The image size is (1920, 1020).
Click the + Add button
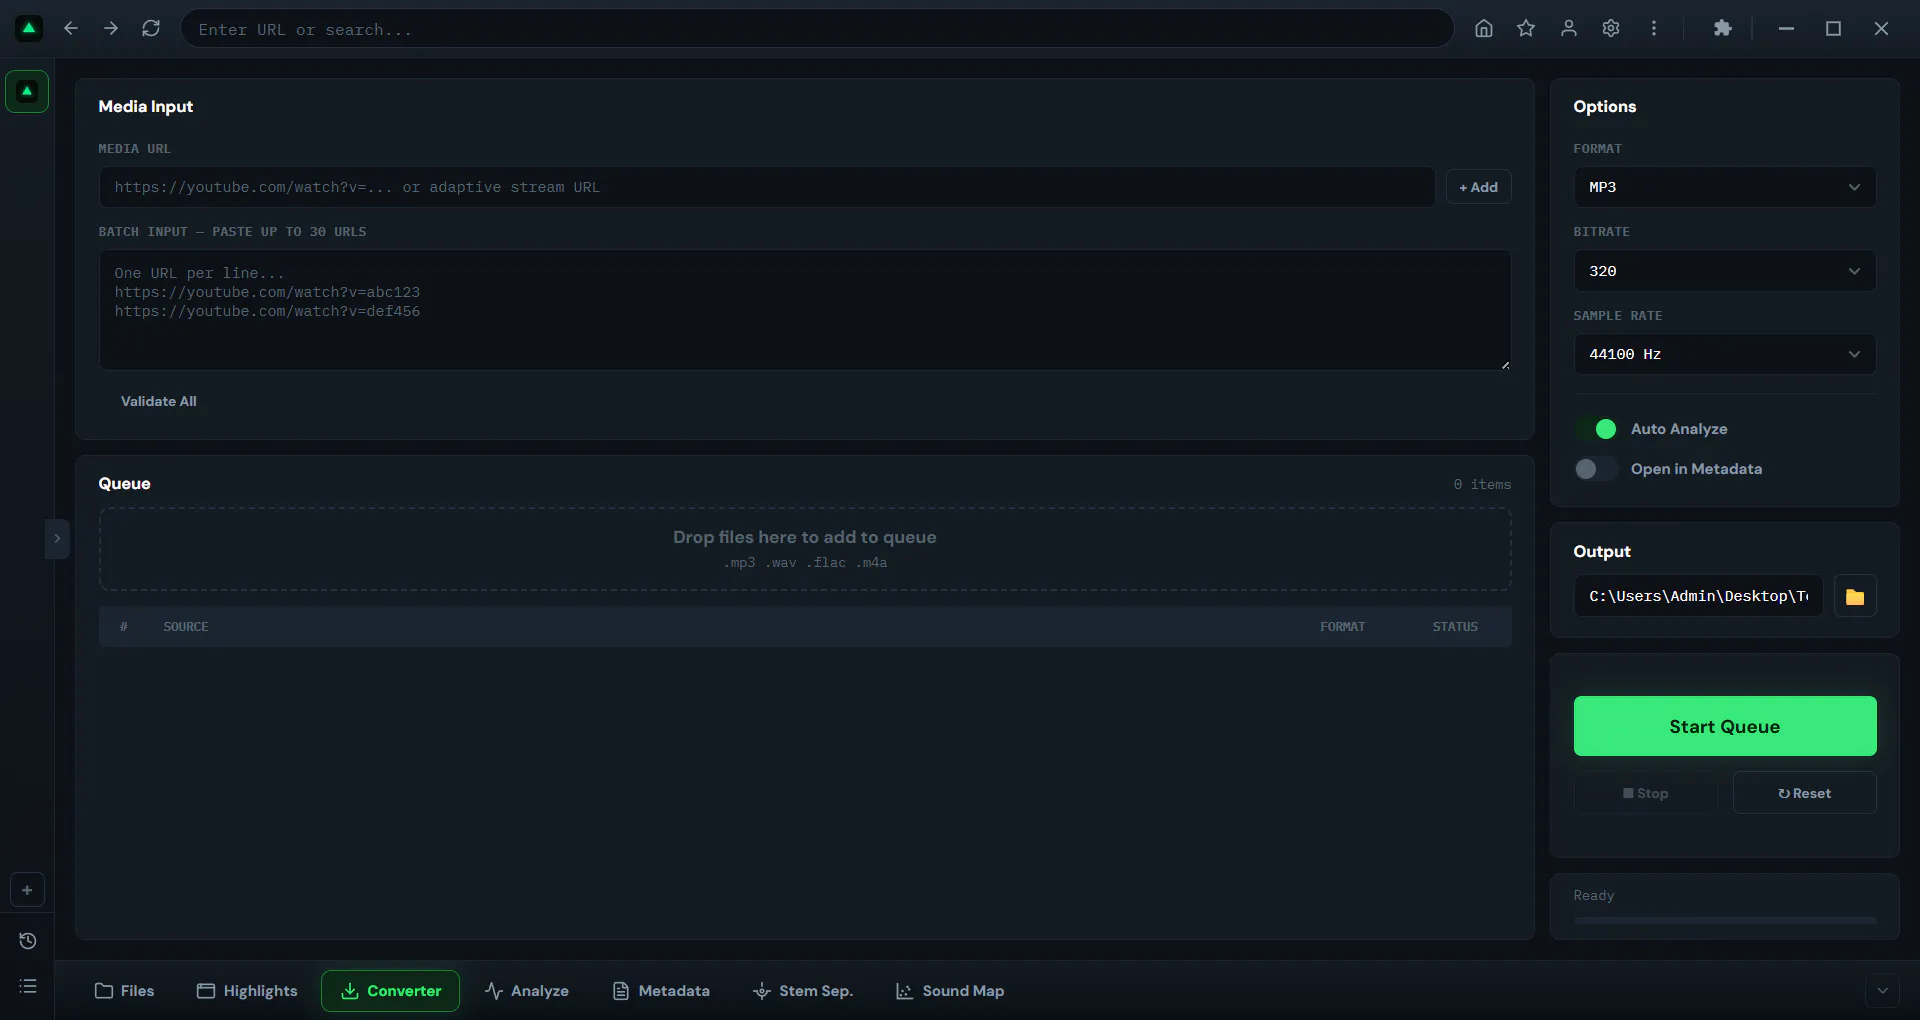[1478, 187]
